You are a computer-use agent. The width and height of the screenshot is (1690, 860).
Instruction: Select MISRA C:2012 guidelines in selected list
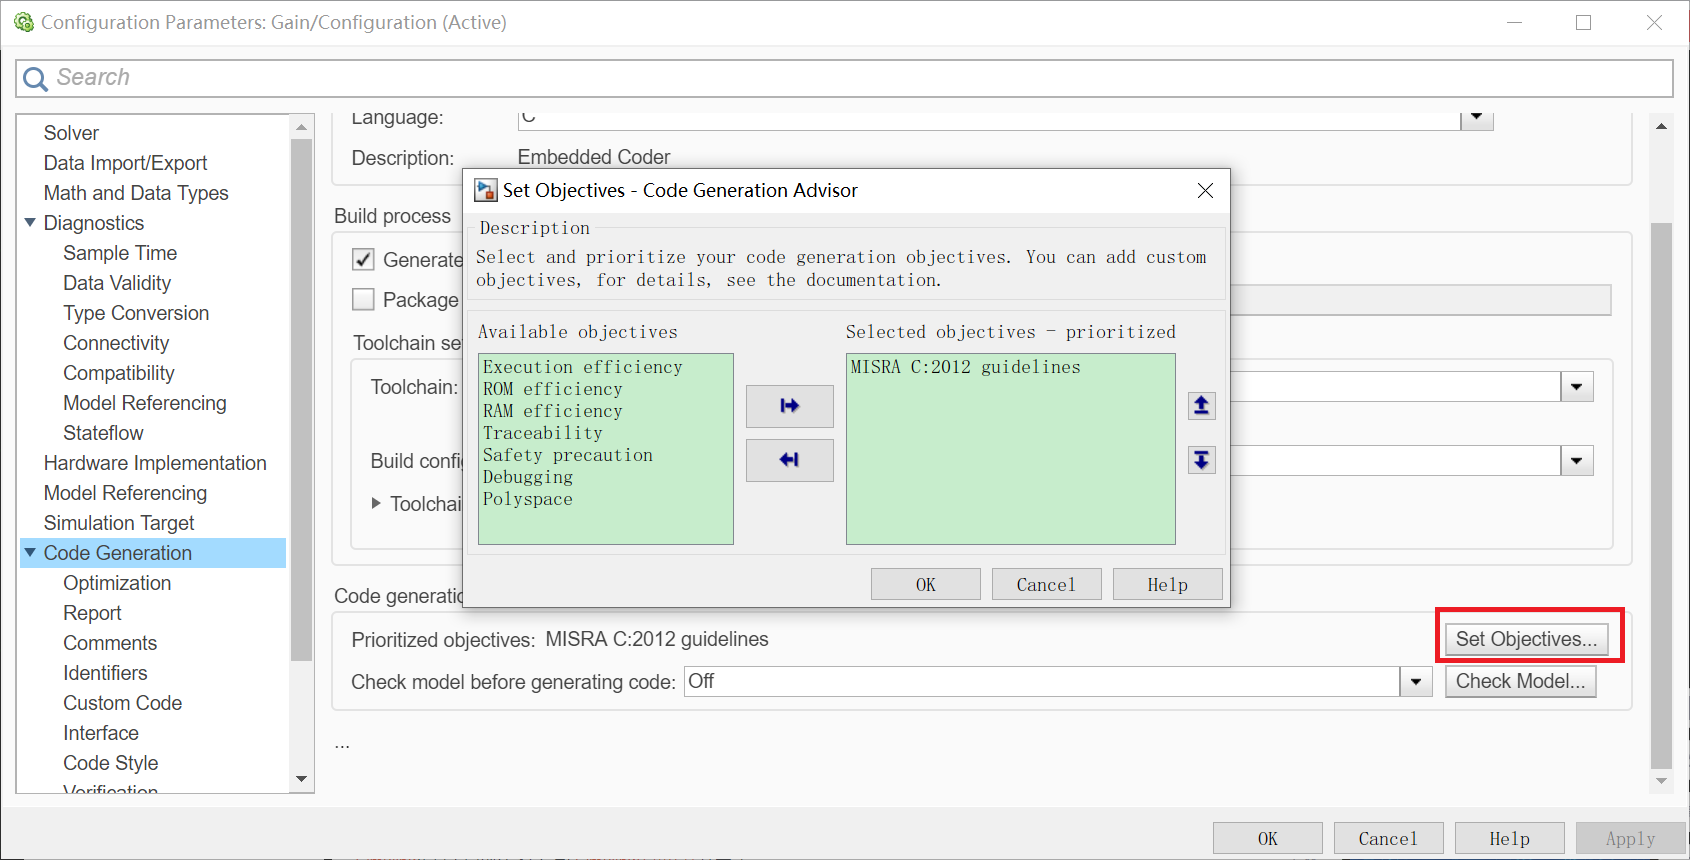966,367
